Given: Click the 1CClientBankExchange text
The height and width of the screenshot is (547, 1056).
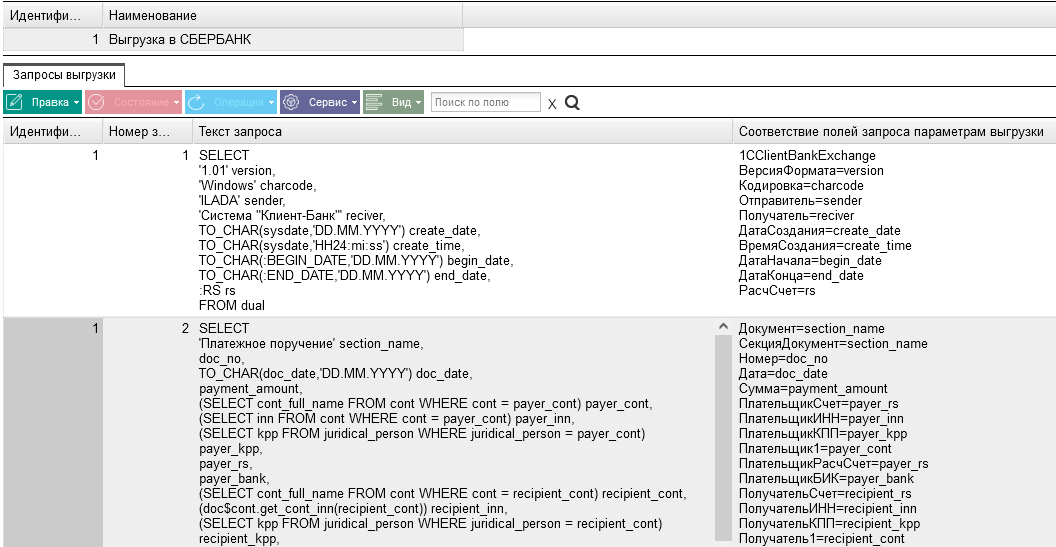Looking at the screenshot, I should [x=807, y=156].
